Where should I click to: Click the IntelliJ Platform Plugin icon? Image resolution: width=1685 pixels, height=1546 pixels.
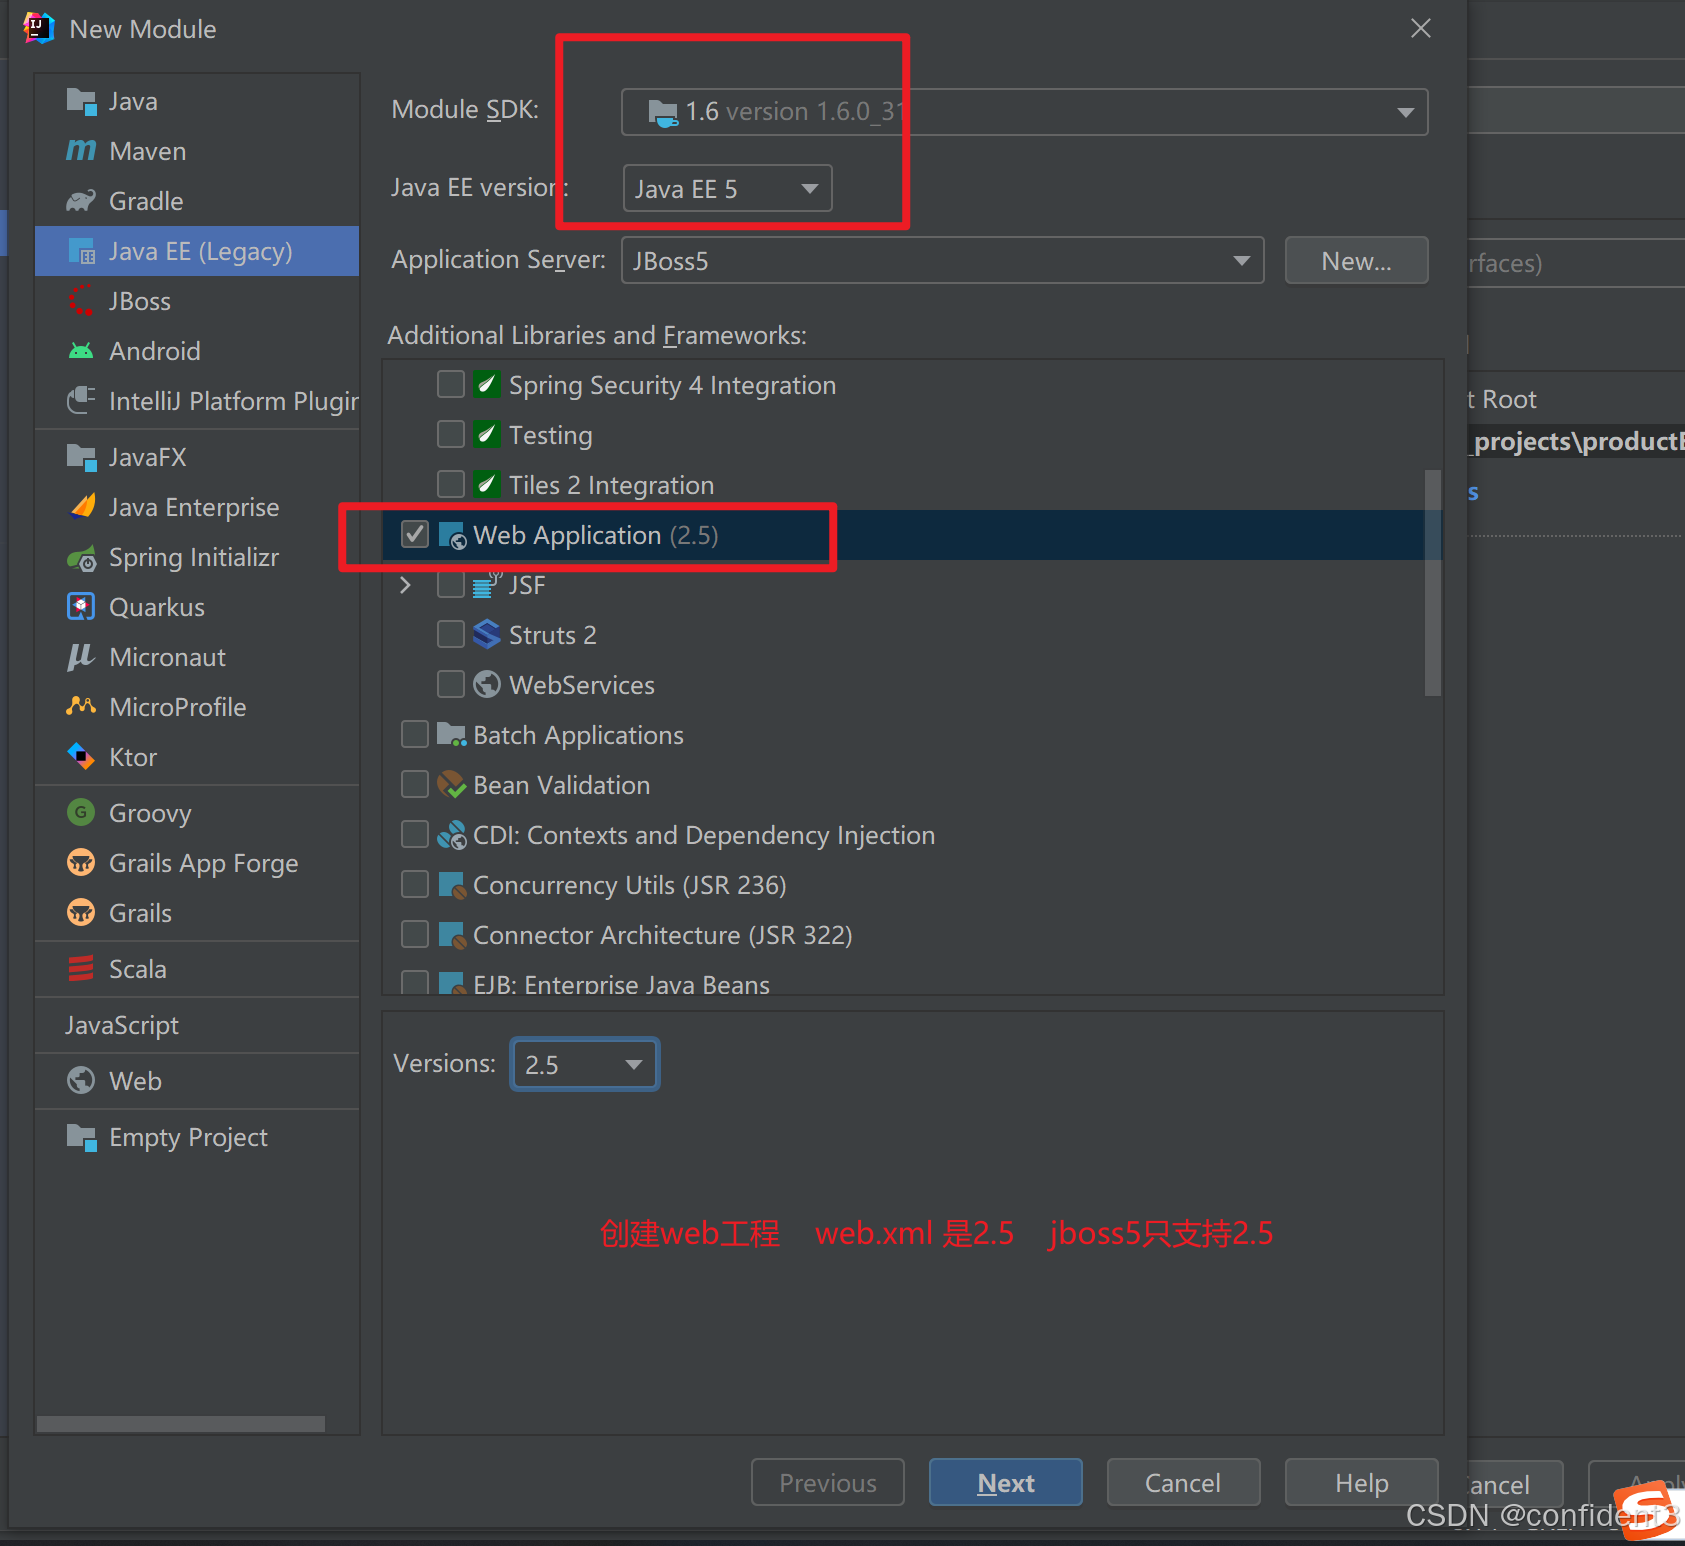81,401
